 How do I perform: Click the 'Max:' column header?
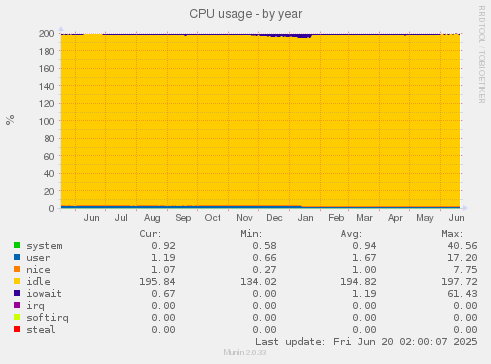pos(452,234)
